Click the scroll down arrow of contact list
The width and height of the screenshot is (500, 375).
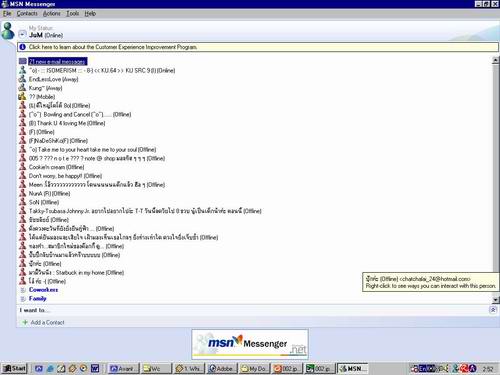click(x=496, y=300)
